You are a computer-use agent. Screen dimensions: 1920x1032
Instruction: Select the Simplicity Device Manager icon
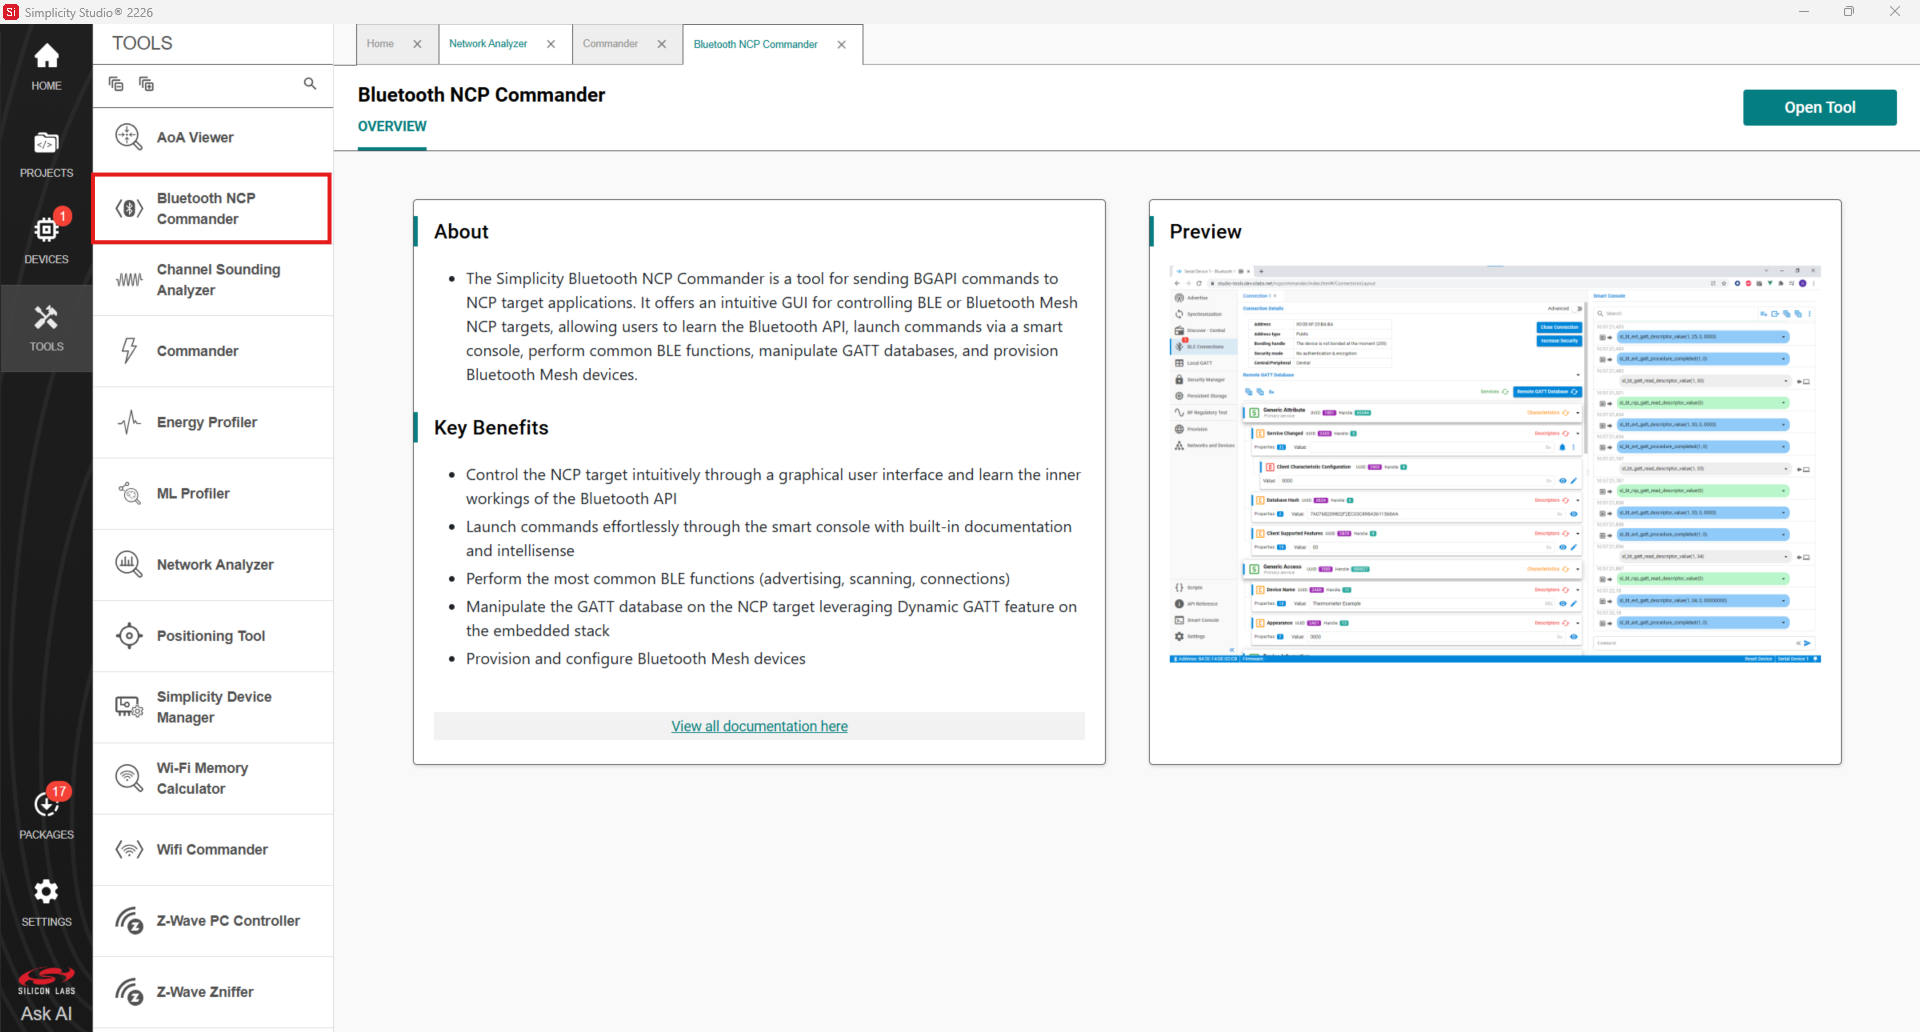pos(129,707)
